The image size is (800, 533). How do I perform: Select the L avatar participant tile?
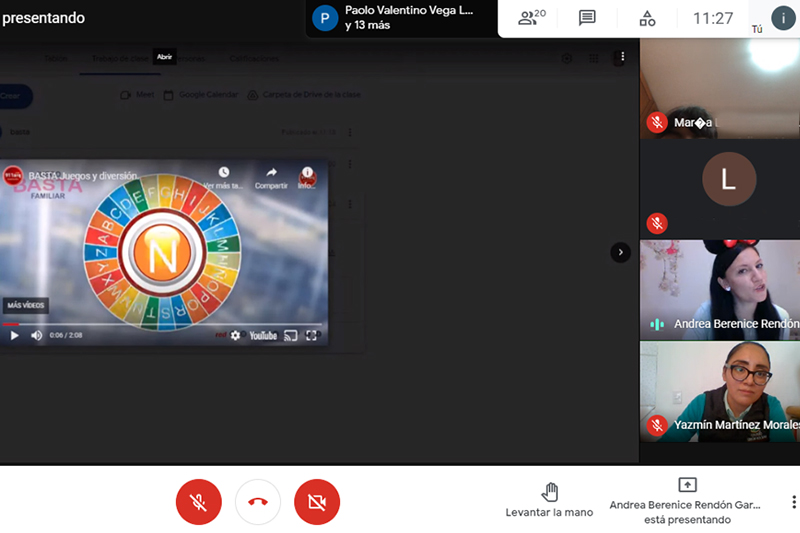(719, 189)
